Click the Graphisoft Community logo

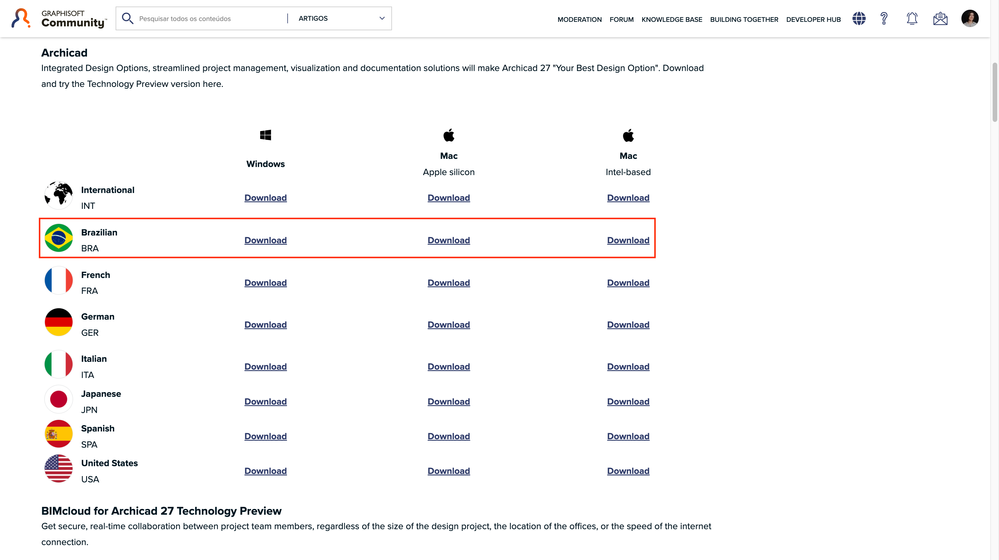pyautogui.click(x=58, y=18)
